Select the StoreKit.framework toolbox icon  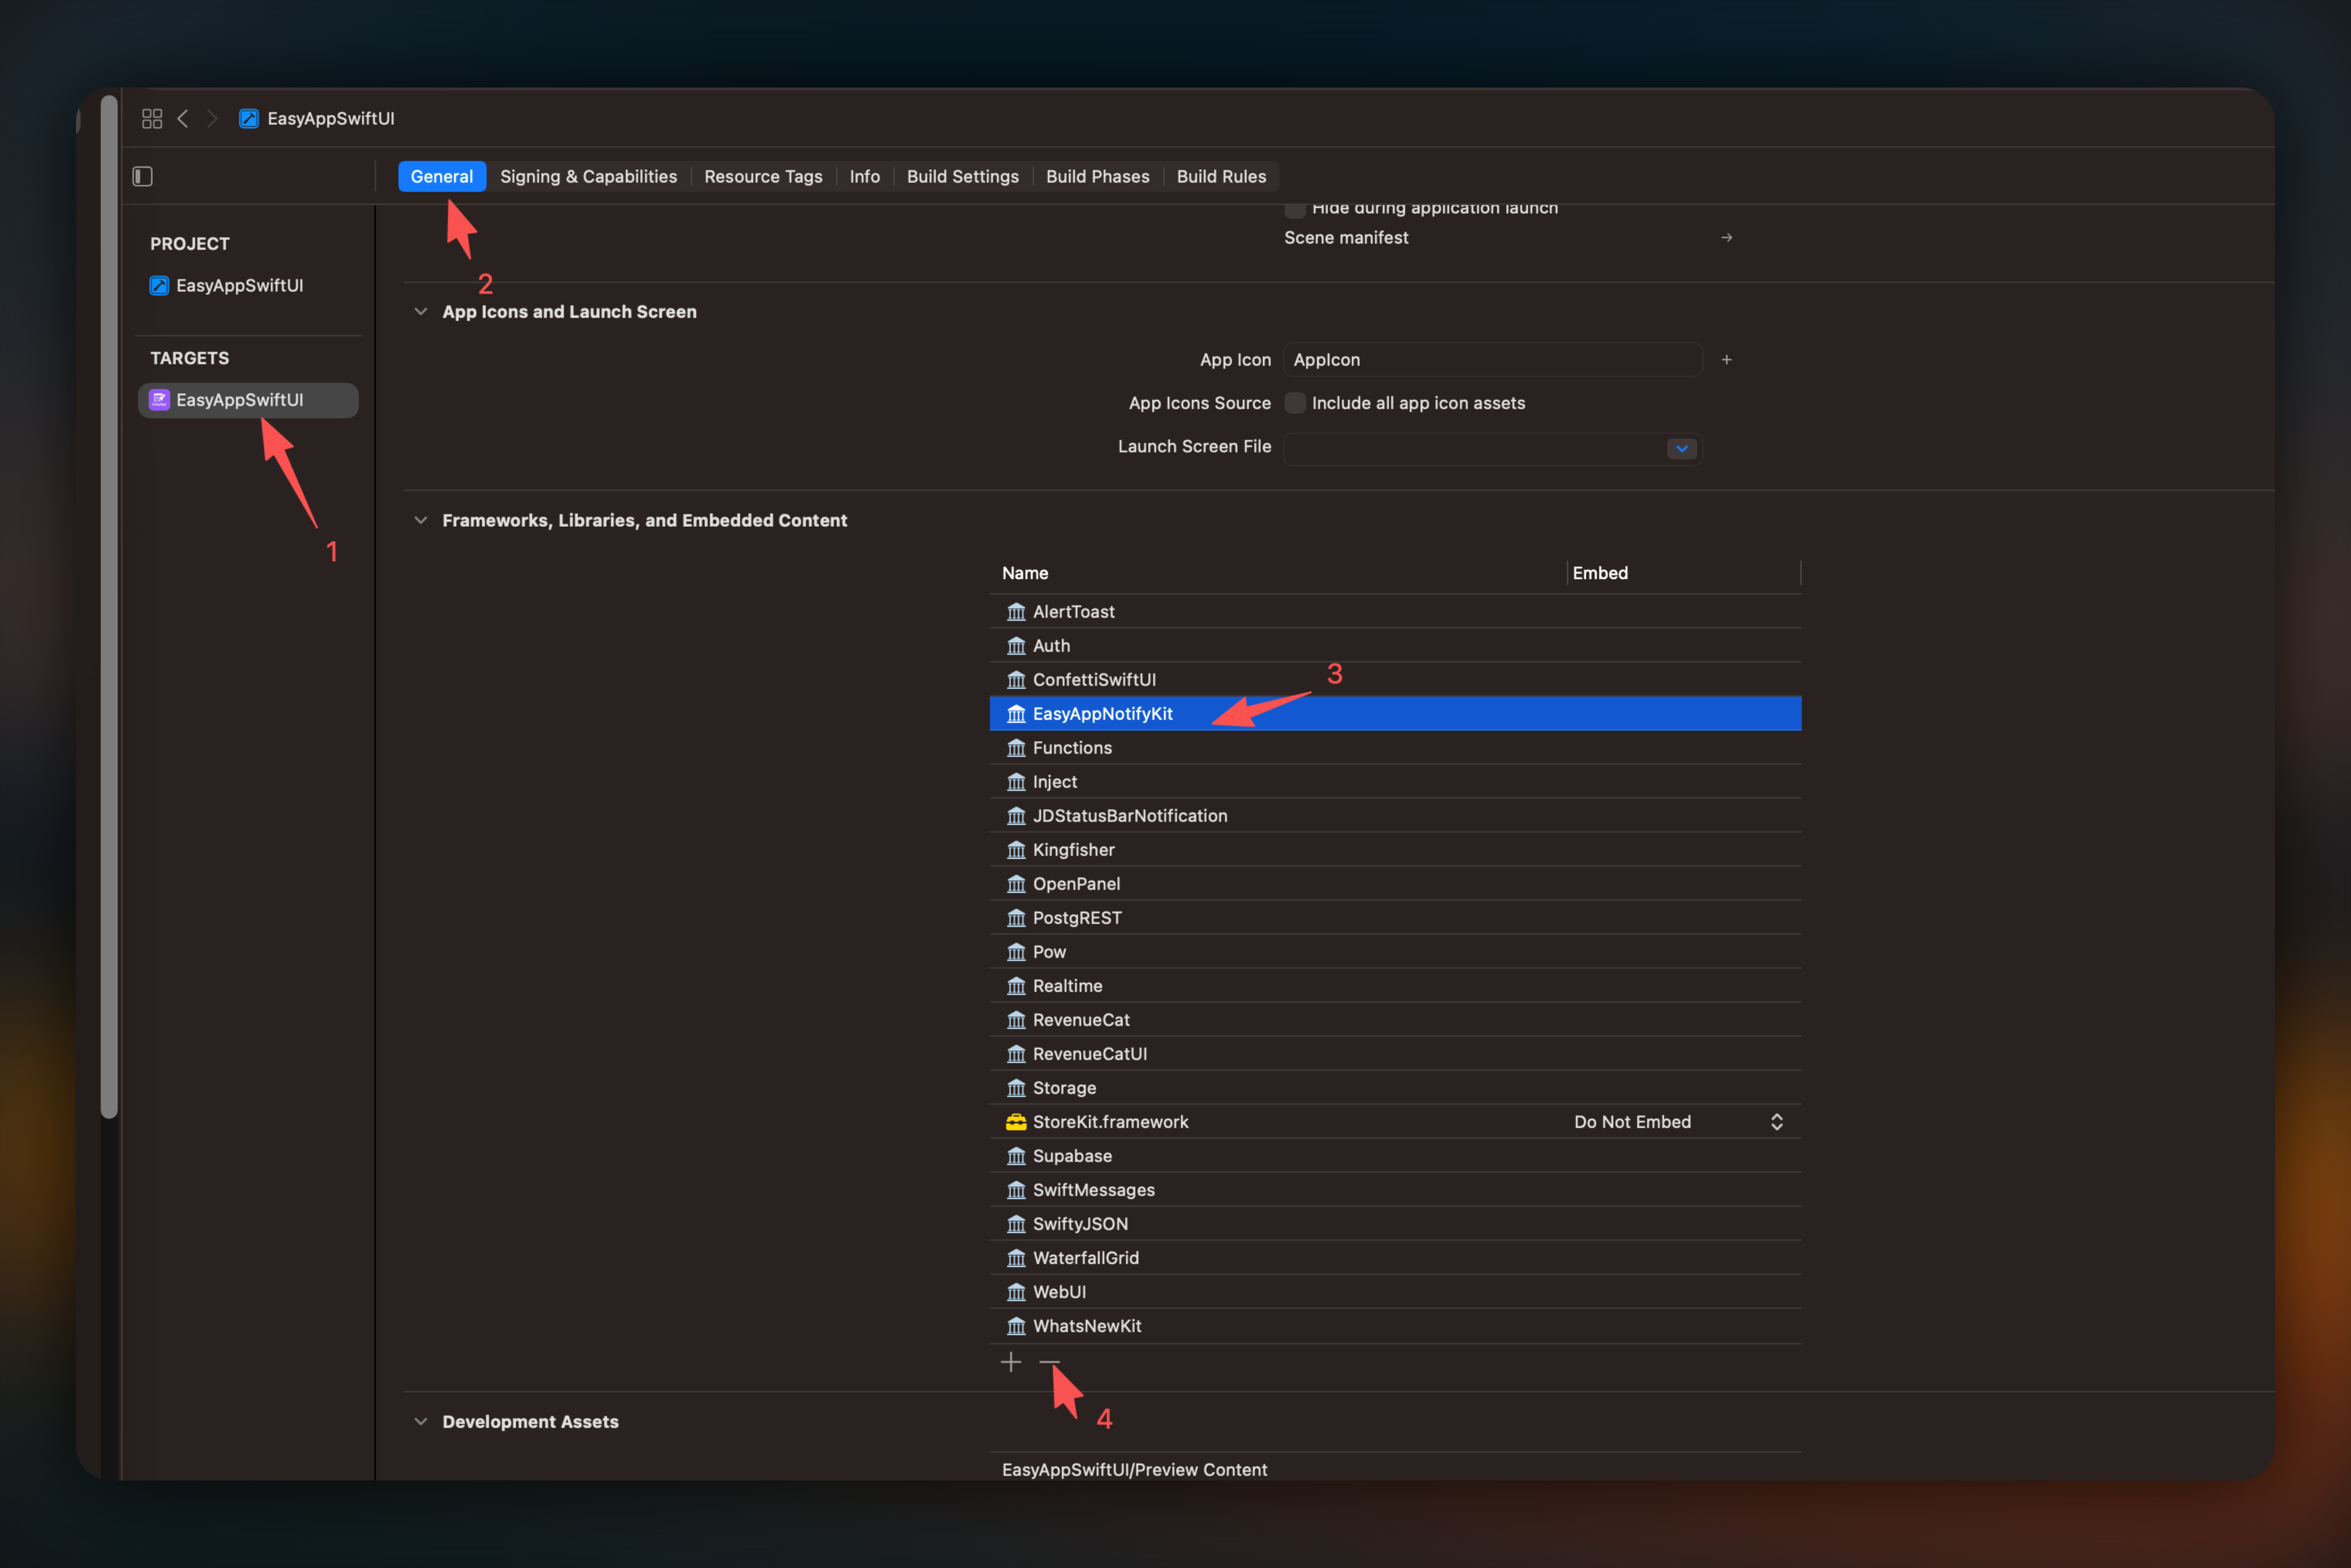tap(1016, 1122)
